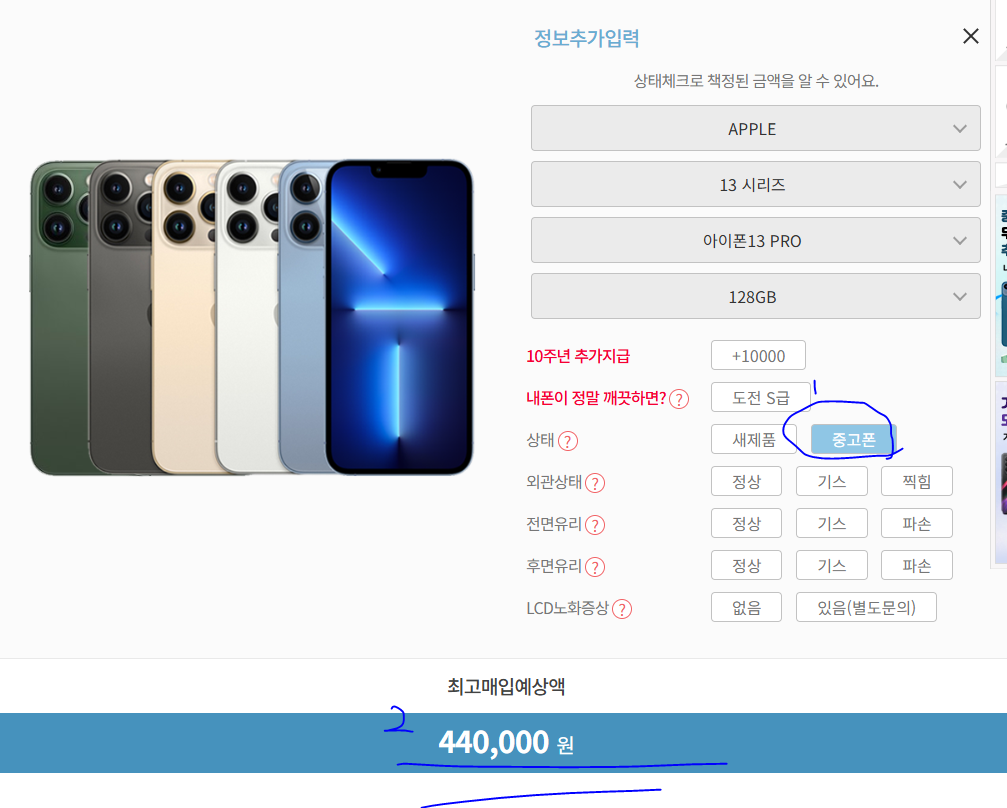Click the help icon next to LCD노화증상
This screenshot has width=1007, height=808.
click(x=622, y=609)
